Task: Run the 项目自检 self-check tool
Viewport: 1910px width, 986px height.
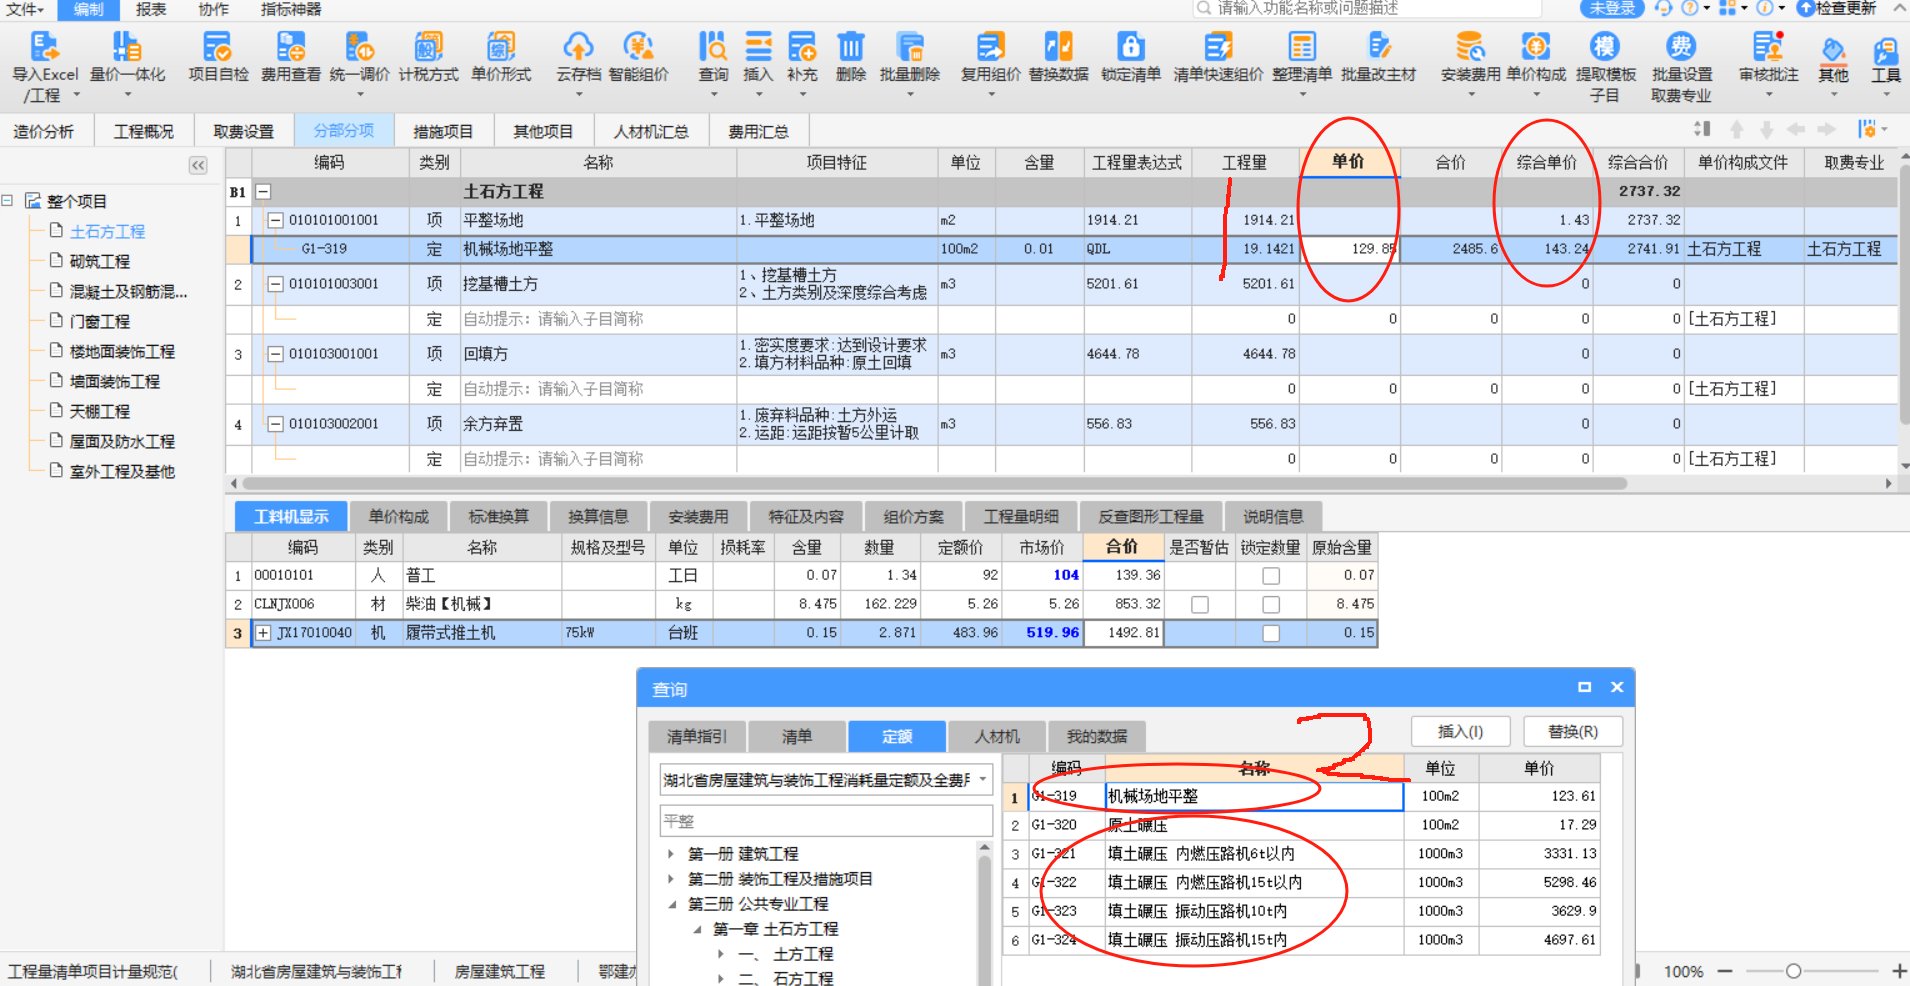Action: [x=218, y=56]
